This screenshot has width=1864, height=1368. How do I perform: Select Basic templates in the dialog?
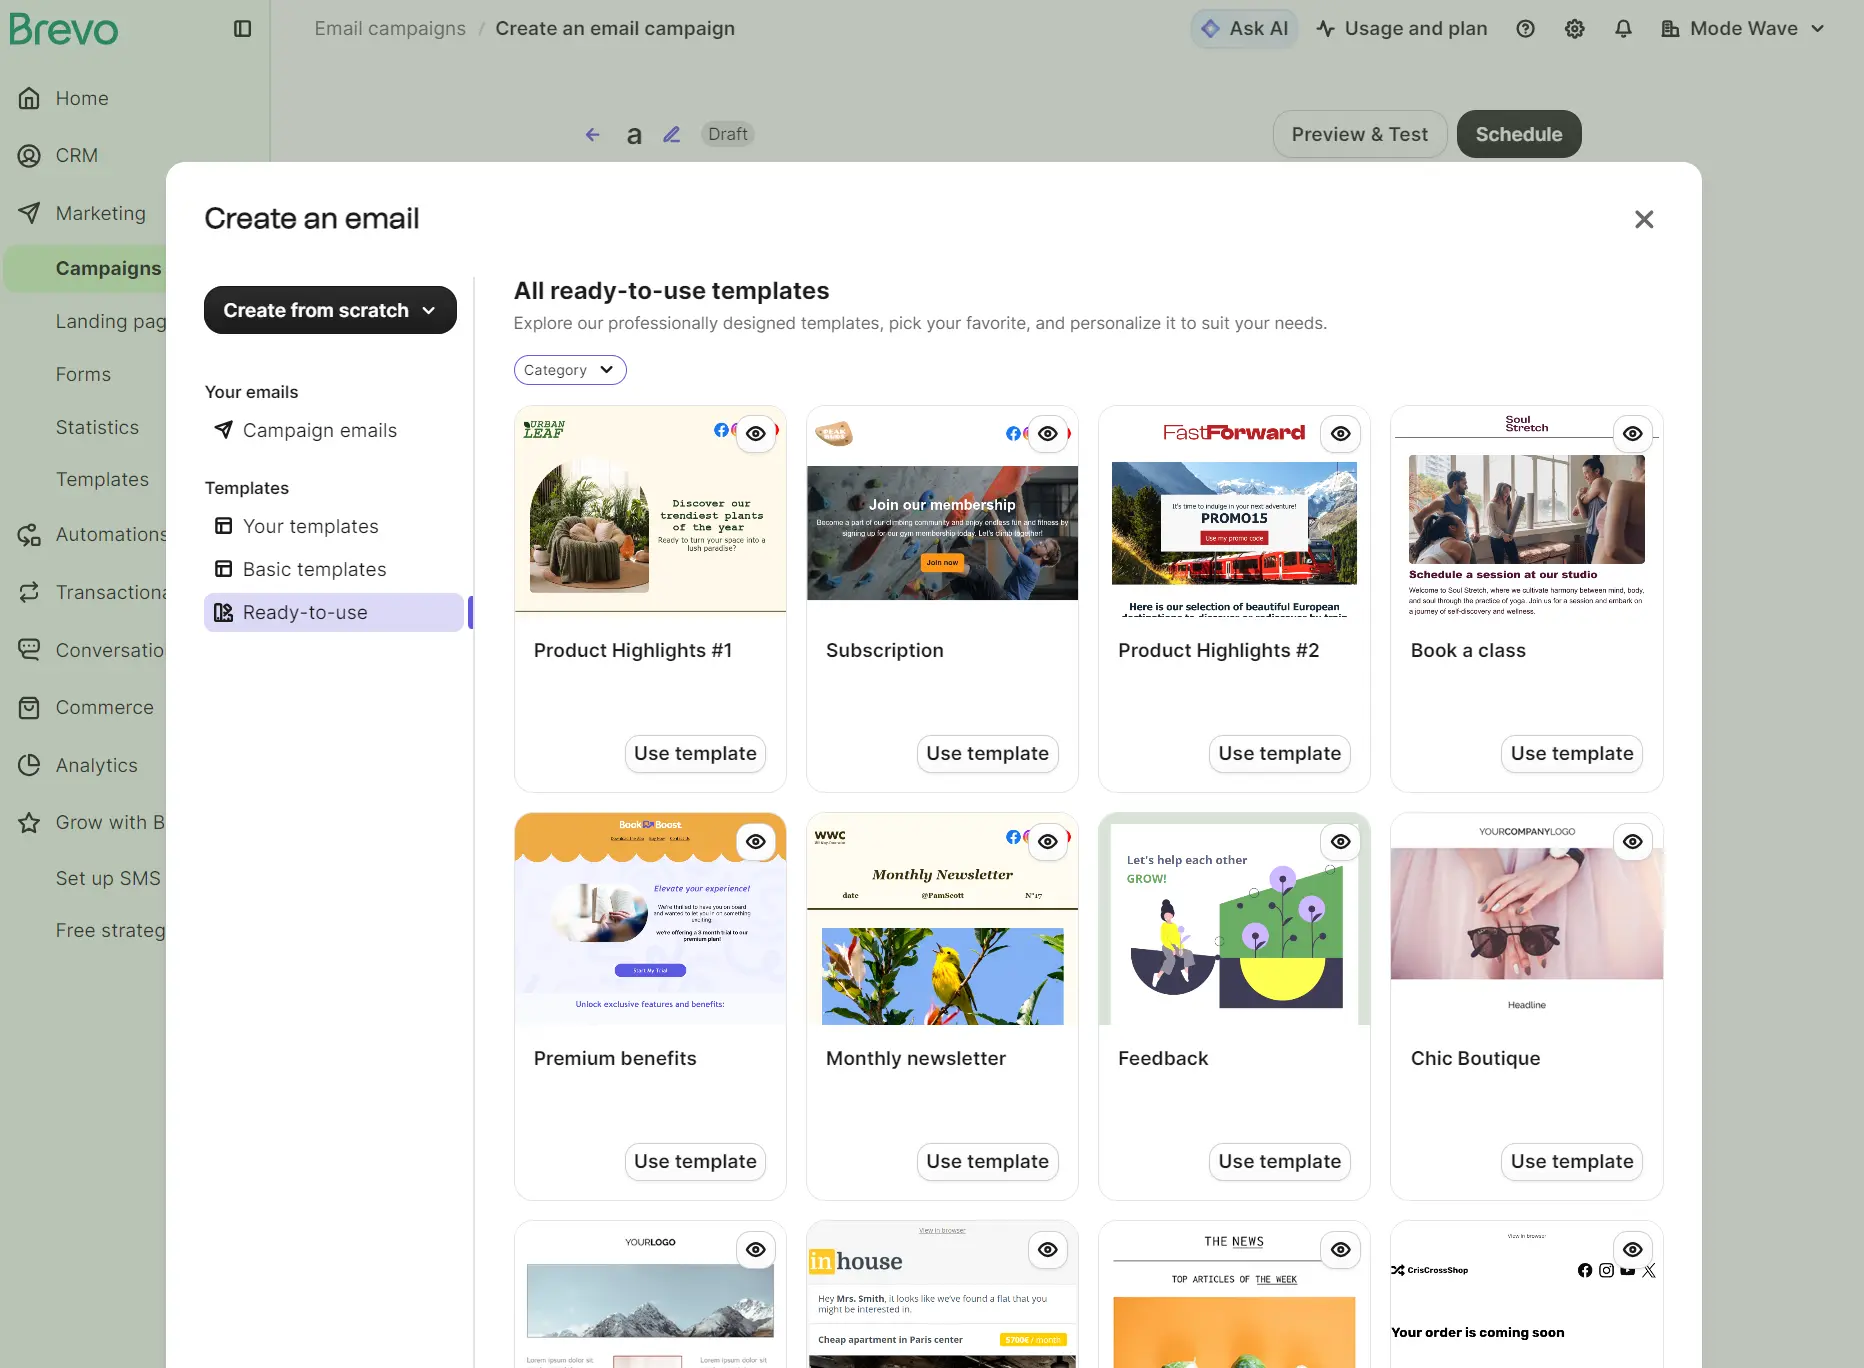[x=315, y=569]
